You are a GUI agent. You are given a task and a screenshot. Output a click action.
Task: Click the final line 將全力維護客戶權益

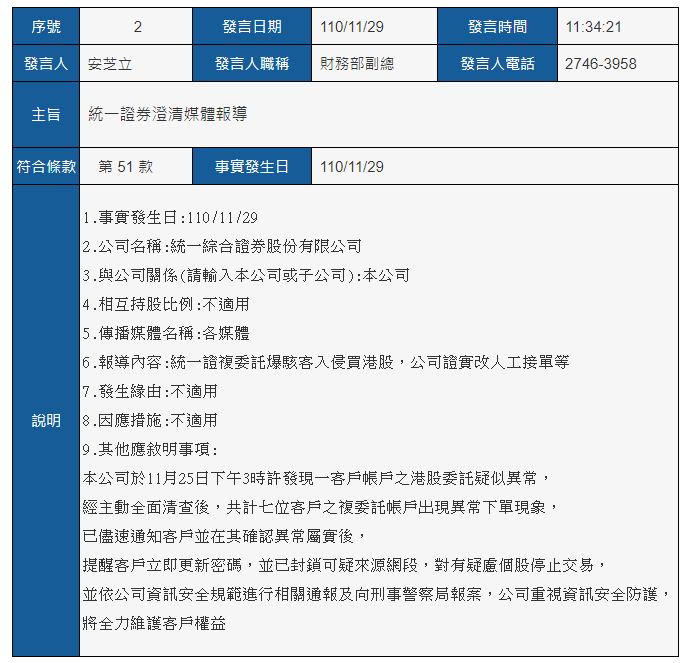click(x=154, y=623)
